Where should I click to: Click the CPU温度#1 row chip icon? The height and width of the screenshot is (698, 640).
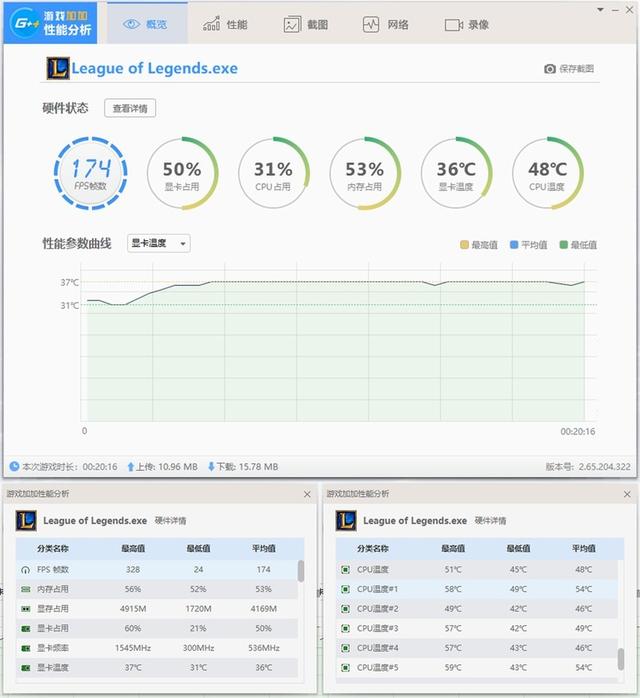coord(345,589)
